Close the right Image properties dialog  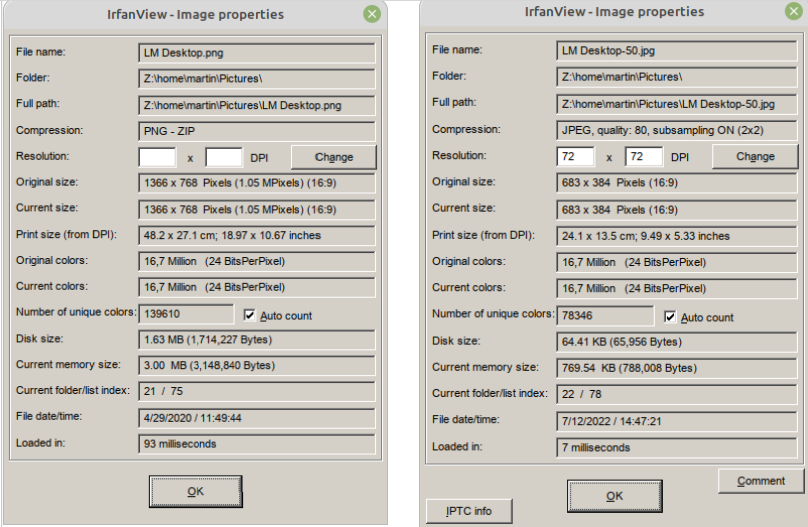[794, 11]
